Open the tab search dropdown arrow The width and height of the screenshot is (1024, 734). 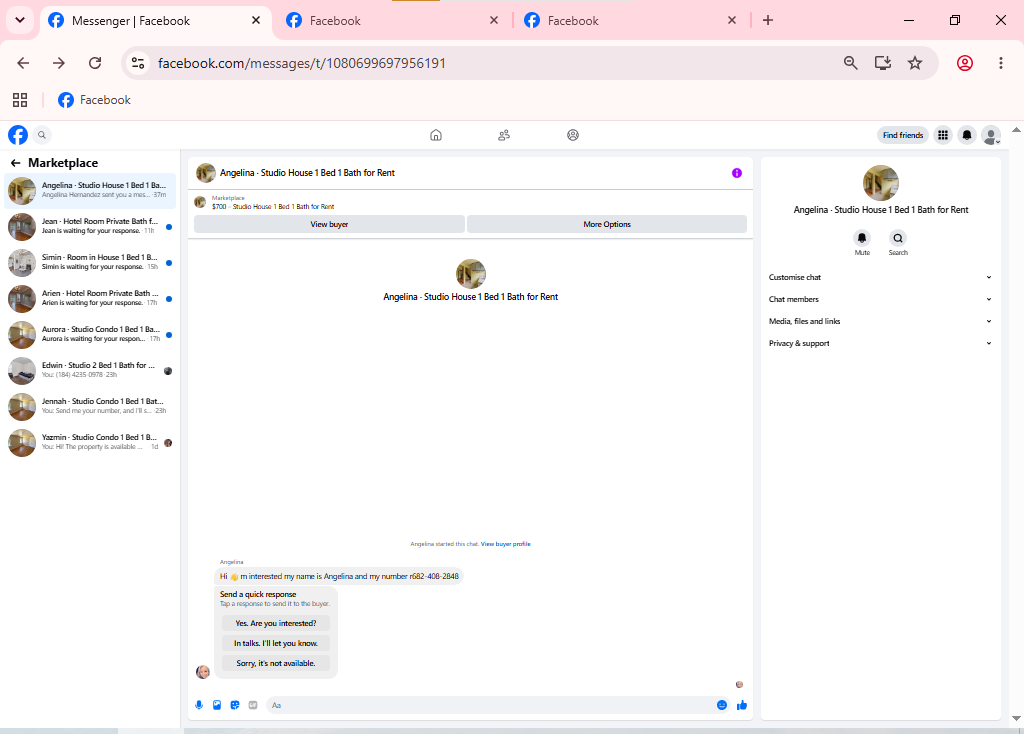(x=20, y=20)
